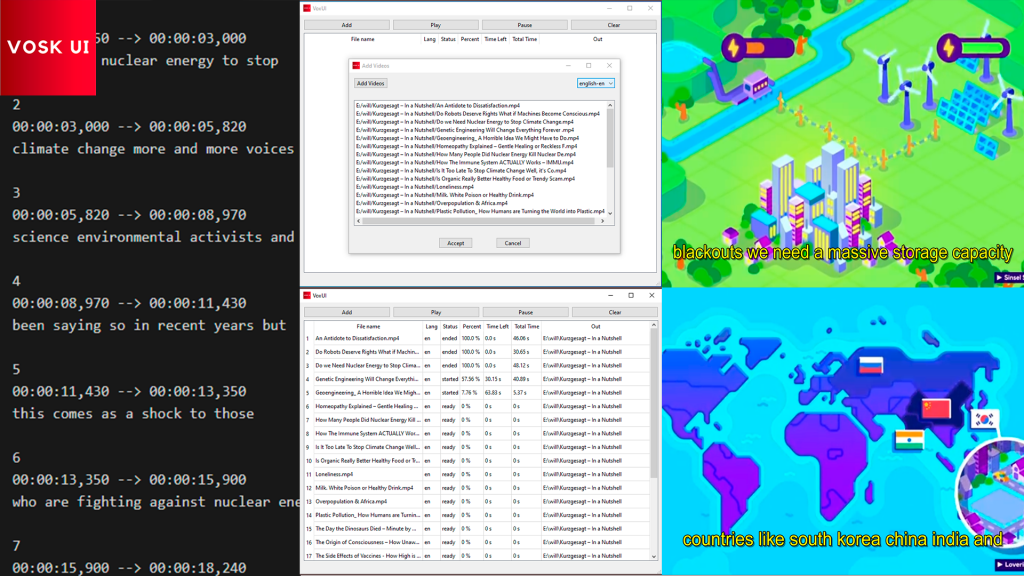The width and height of the screenshot is (1024, 576).
Task: Click the app icon in Add Videos title bar
Action: (355, 65)
